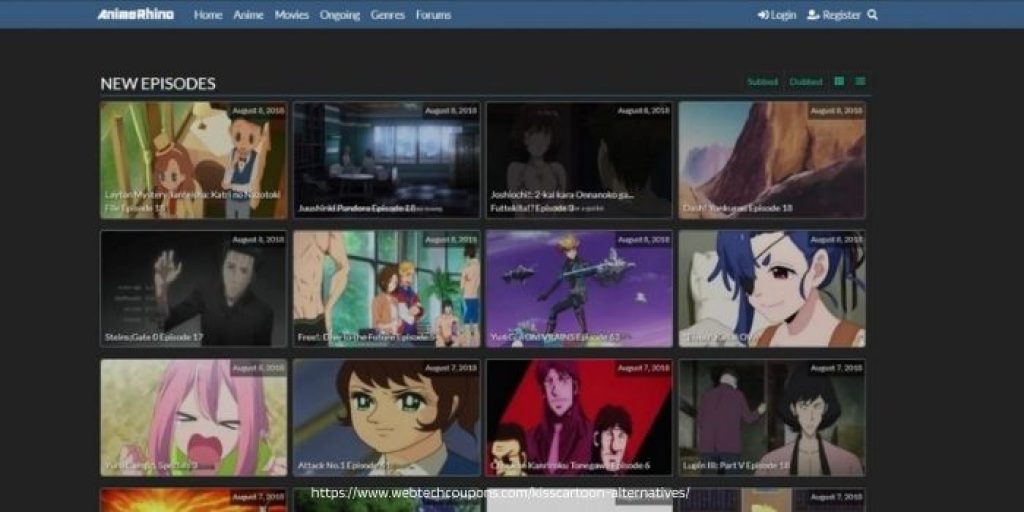The width and height of the screenshot is (1024, 512).
Task: Open Yu-Gi-Oh! VRAINS episode thumbnail
Action: 579,289
